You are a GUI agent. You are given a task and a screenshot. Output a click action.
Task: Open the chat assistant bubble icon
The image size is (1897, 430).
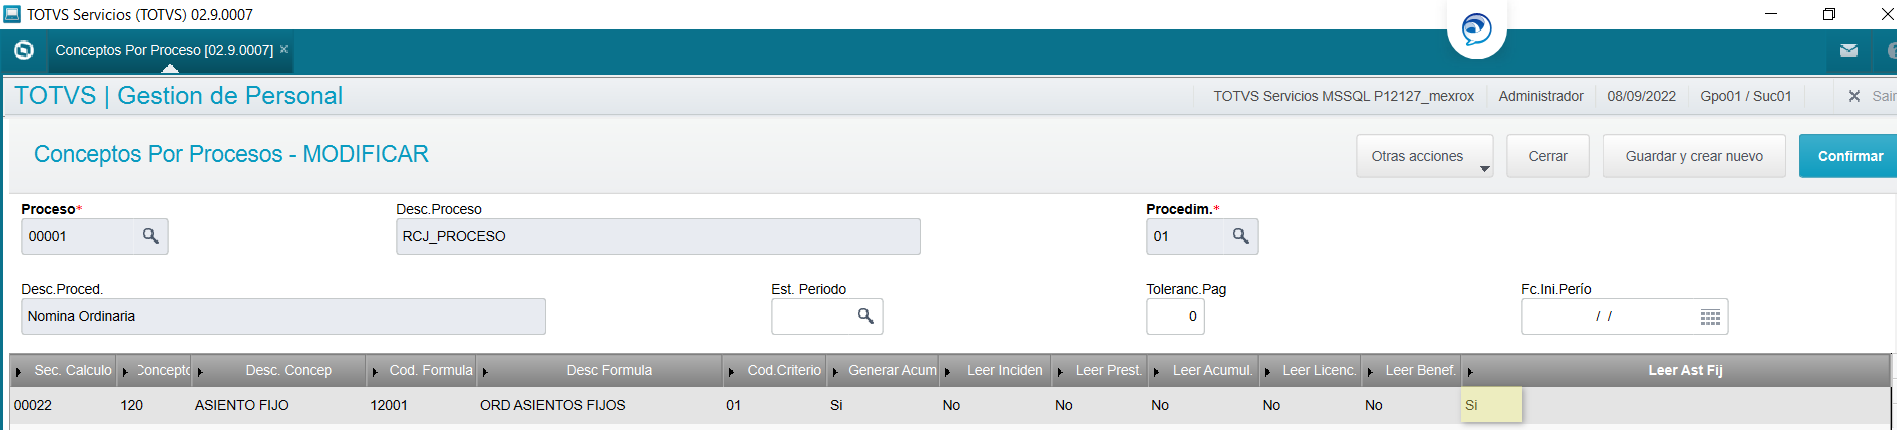pyautogui.click(x=1476, y=29)
